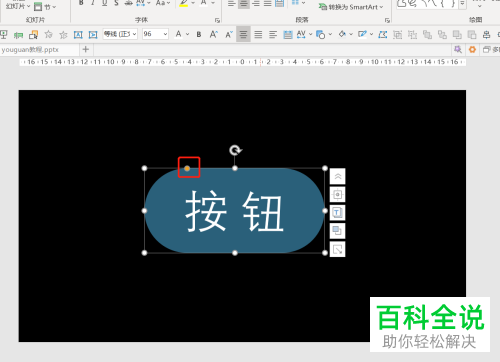The width and height of the screenshot is (500, 362).
Task: Decrease font size with A-down icon
Action: coord(229,34)
